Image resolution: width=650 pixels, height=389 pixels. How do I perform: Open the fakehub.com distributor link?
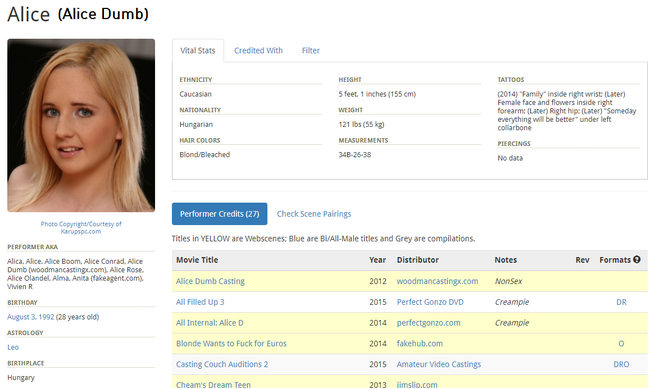click(x=420, y=343)
